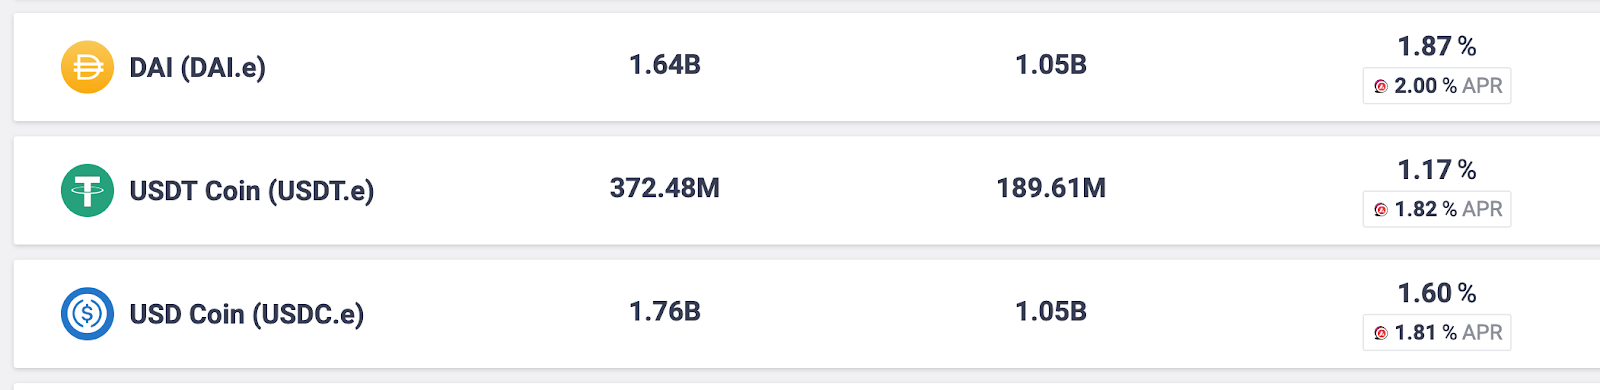
Task: Select the DAI market size 1.64B
Action: 665,65
